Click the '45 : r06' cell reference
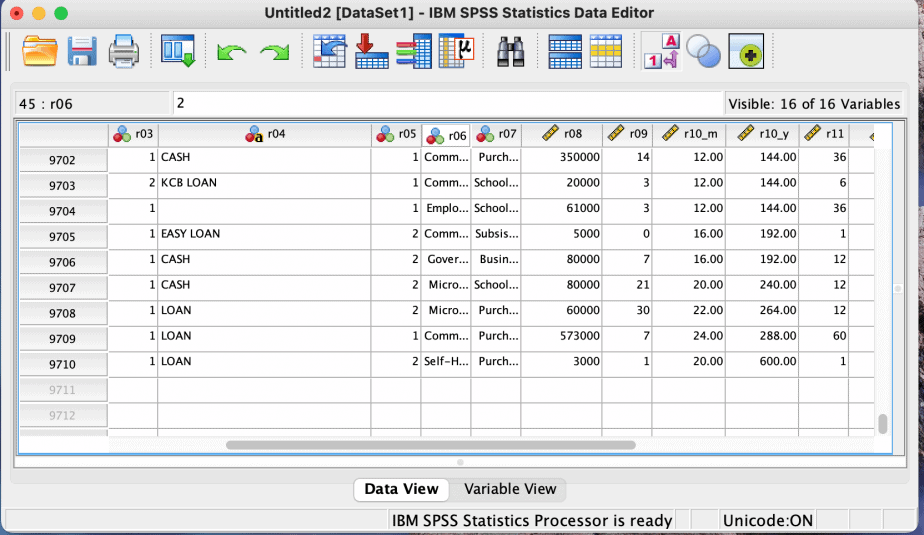This screenshot has width=924, height=535. (92, 104)
